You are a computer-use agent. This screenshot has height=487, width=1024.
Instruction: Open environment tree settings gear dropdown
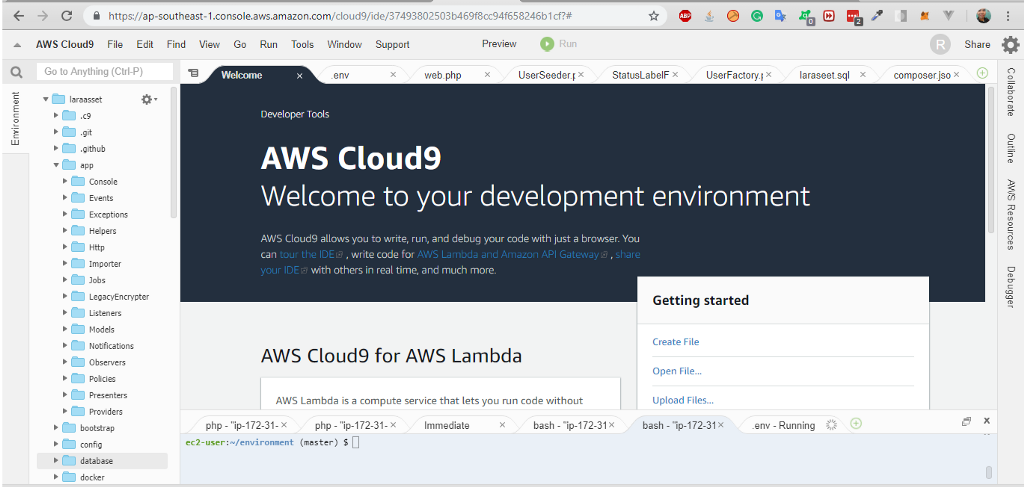(x=149, y=99)
